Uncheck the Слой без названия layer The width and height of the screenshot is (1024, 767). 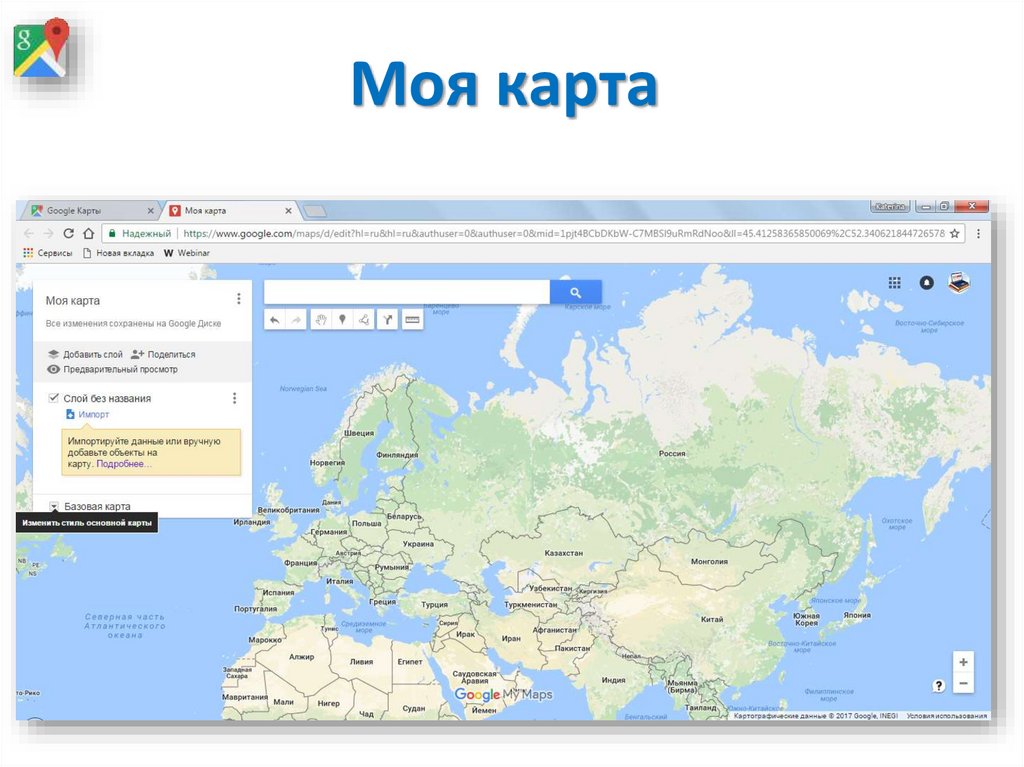tap(54, 398)
